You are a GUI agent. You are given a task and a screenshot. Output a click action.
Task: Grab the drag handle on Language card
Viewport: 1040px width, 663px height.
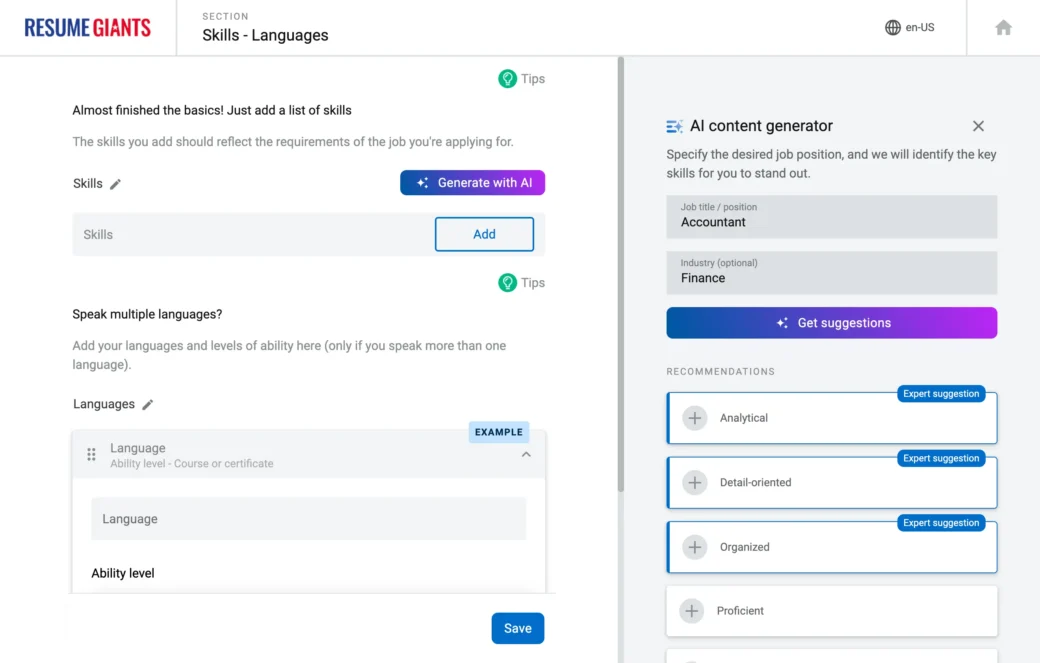pyautogui.click(x=91, y=455)
